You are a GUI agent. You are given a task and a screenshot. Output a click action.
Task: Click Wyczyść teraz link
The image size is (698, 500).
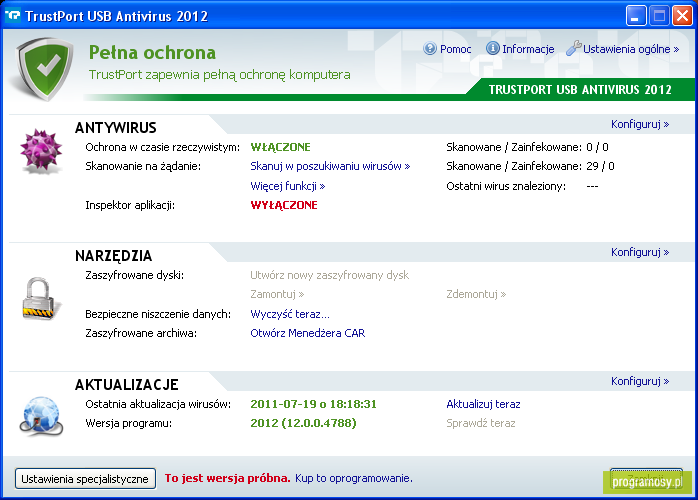coord(290,314)
